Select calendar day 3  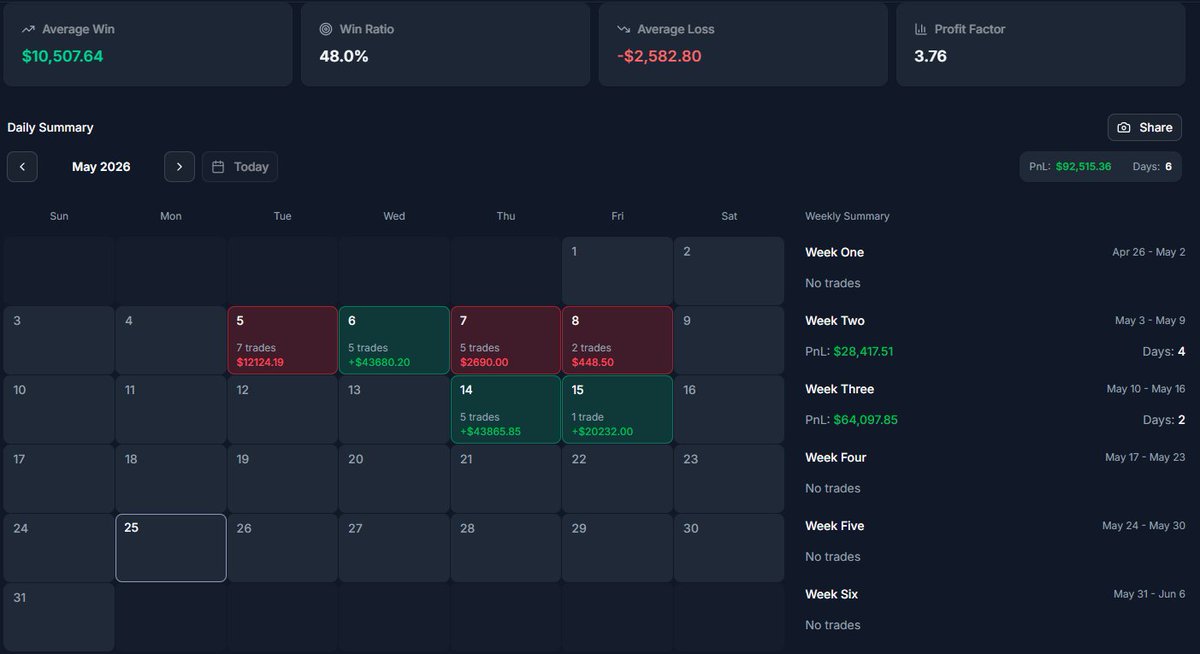pos(59,340)
